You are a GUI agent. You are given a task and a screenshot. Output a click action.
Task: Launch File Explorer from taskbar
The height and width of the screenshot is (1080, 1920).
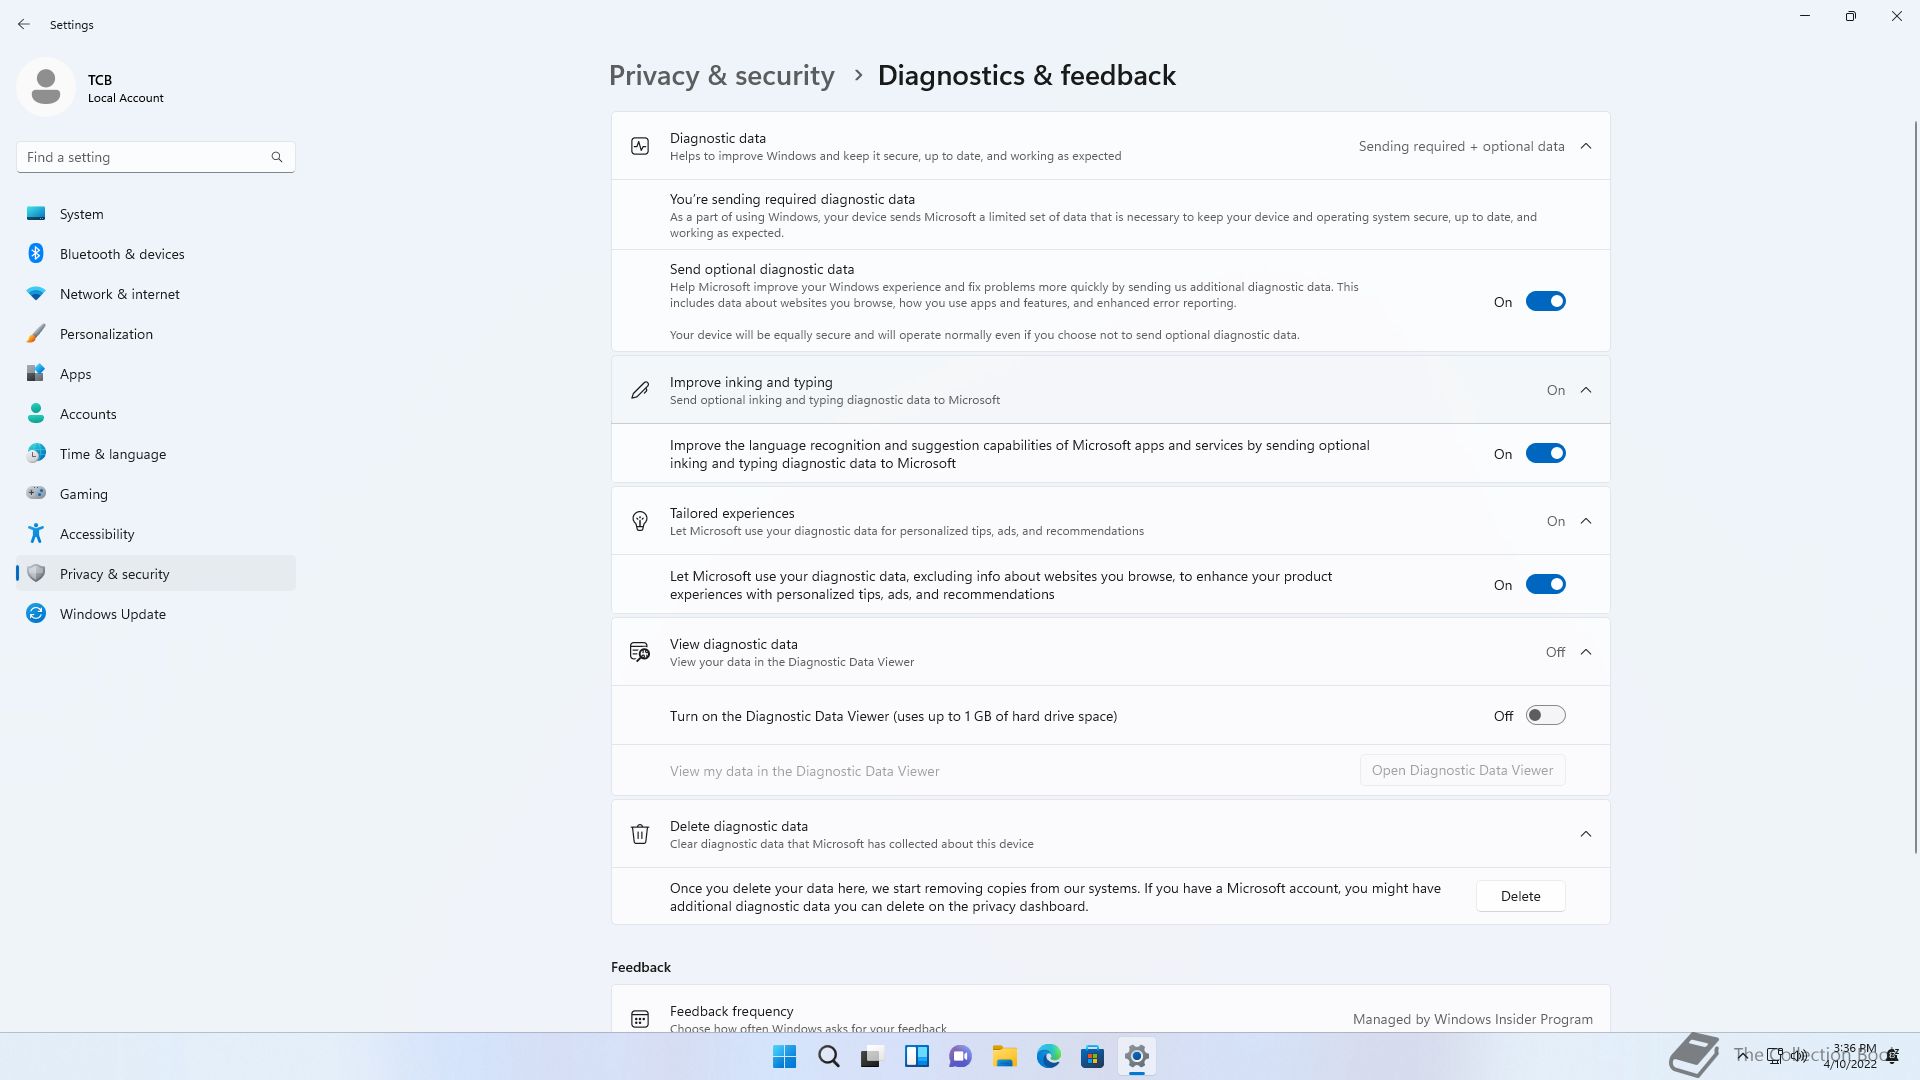pyautogui.click(x=1005, y=1056)
